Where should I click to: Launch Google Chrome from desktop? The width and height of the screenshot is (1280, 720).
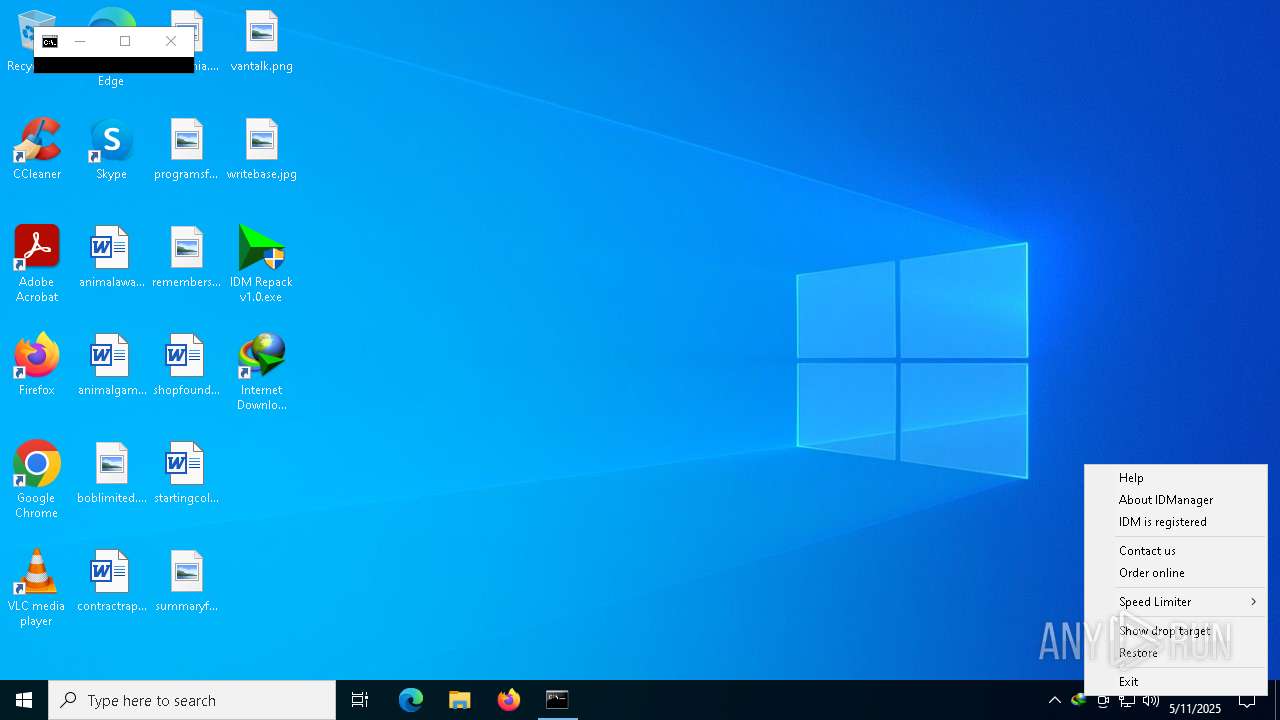pos(37,480)
